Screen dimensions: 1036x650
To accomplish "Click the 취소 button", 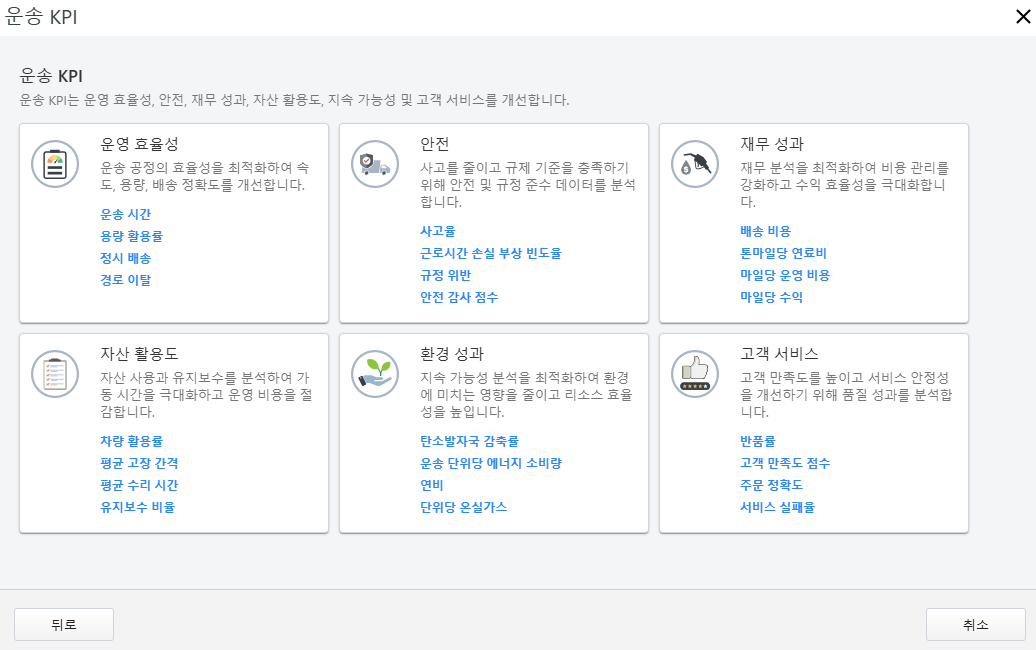I will [975, 624].
